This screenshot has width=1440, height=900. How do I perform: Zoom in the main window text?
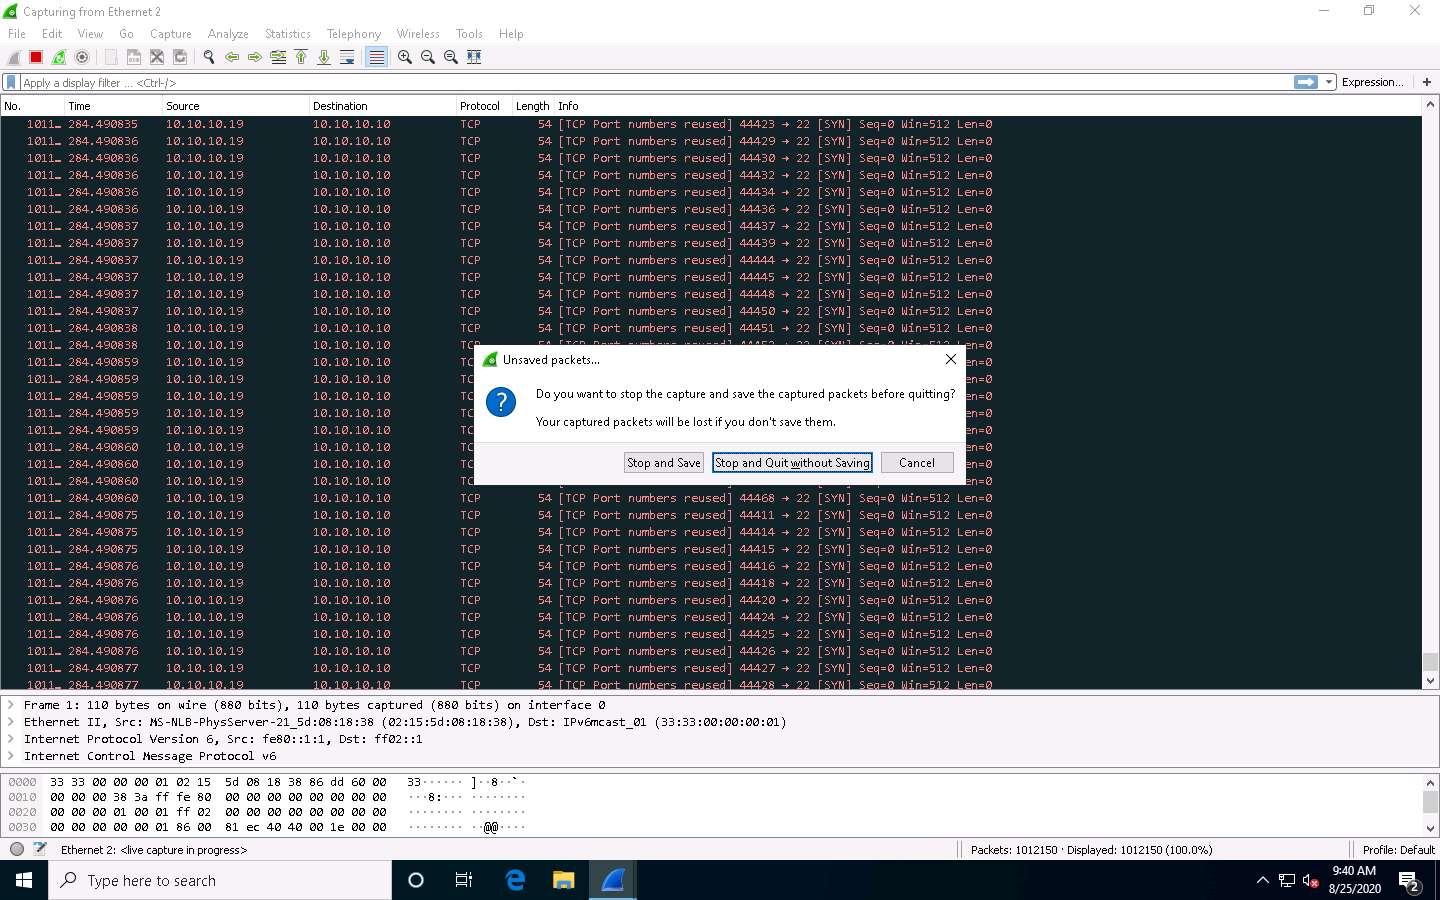405,57
